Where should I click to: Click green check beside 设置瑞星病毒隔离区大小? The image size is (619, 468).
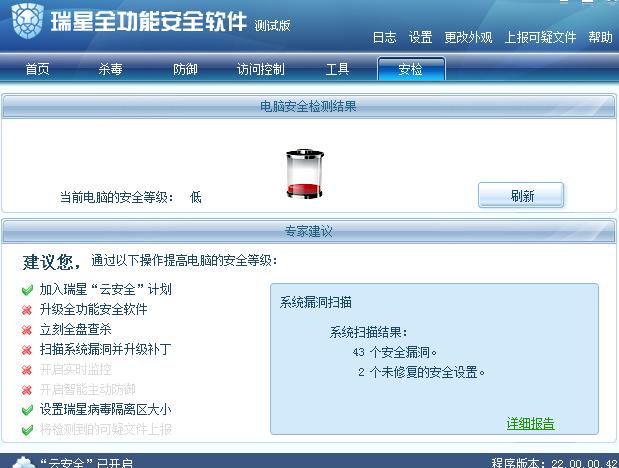point(27,410)
